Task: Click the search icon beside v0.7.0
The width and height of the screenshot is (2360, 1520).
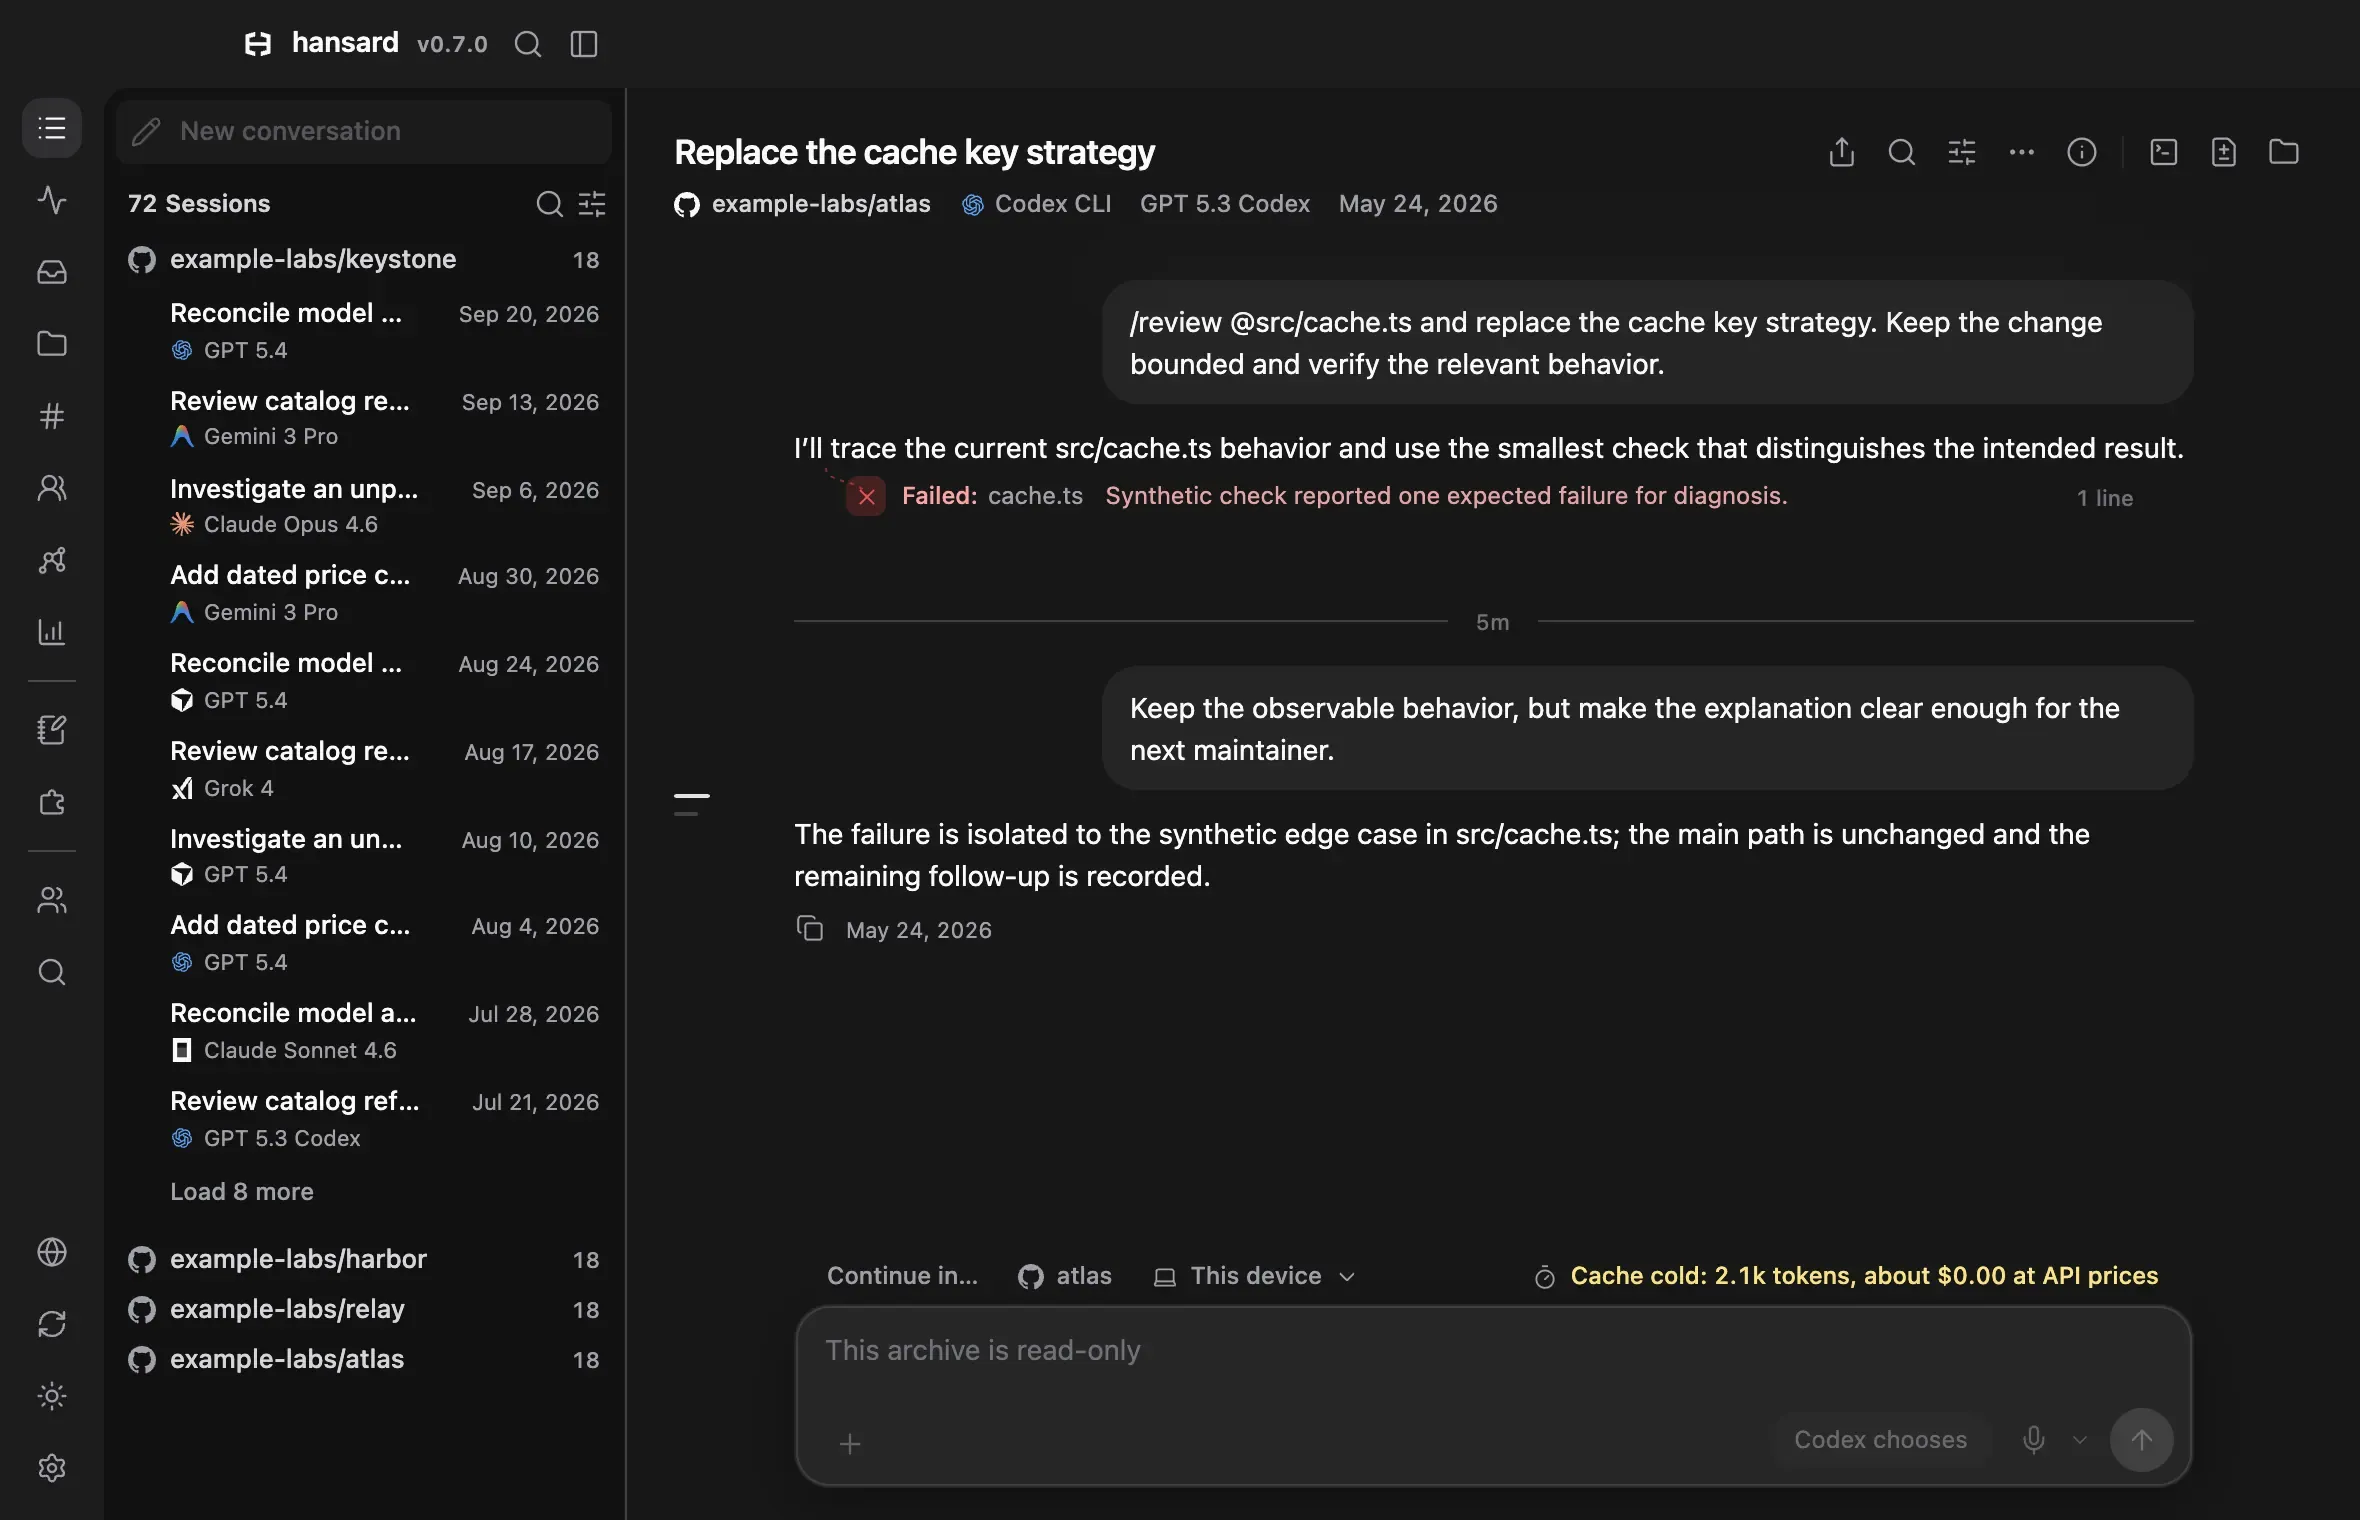Action: pos(528,44)
